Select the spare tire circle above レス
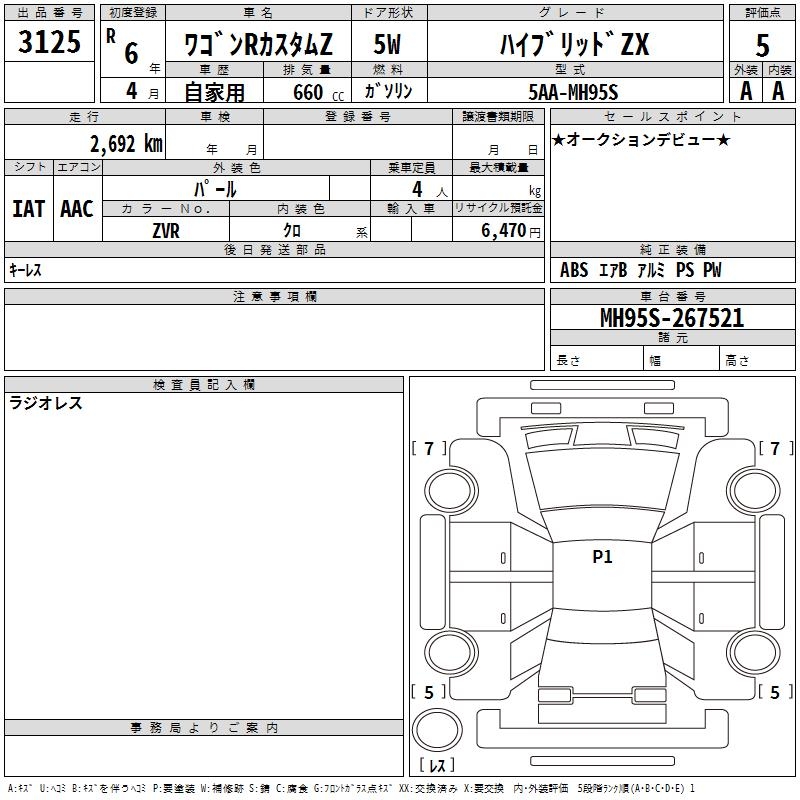This screenshot has height=800, width=800. tap(437, 730)
